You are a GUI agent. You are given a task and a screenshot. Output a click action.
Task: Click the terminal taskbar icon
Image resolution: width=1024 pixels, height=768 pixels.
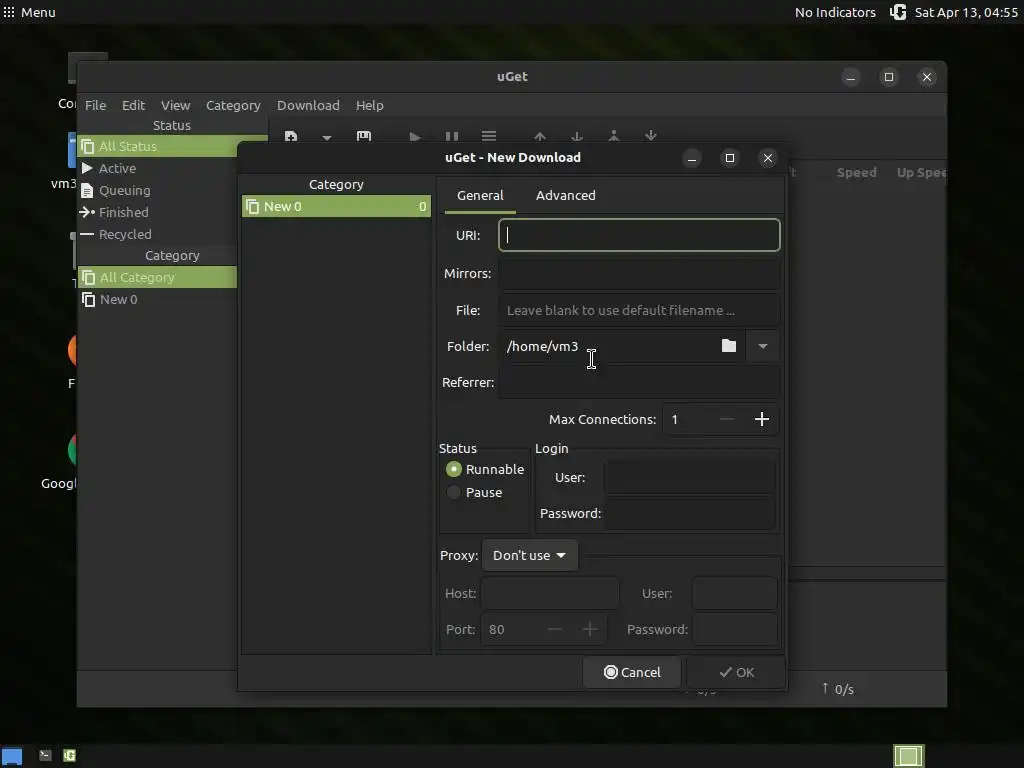coord(45,756)
